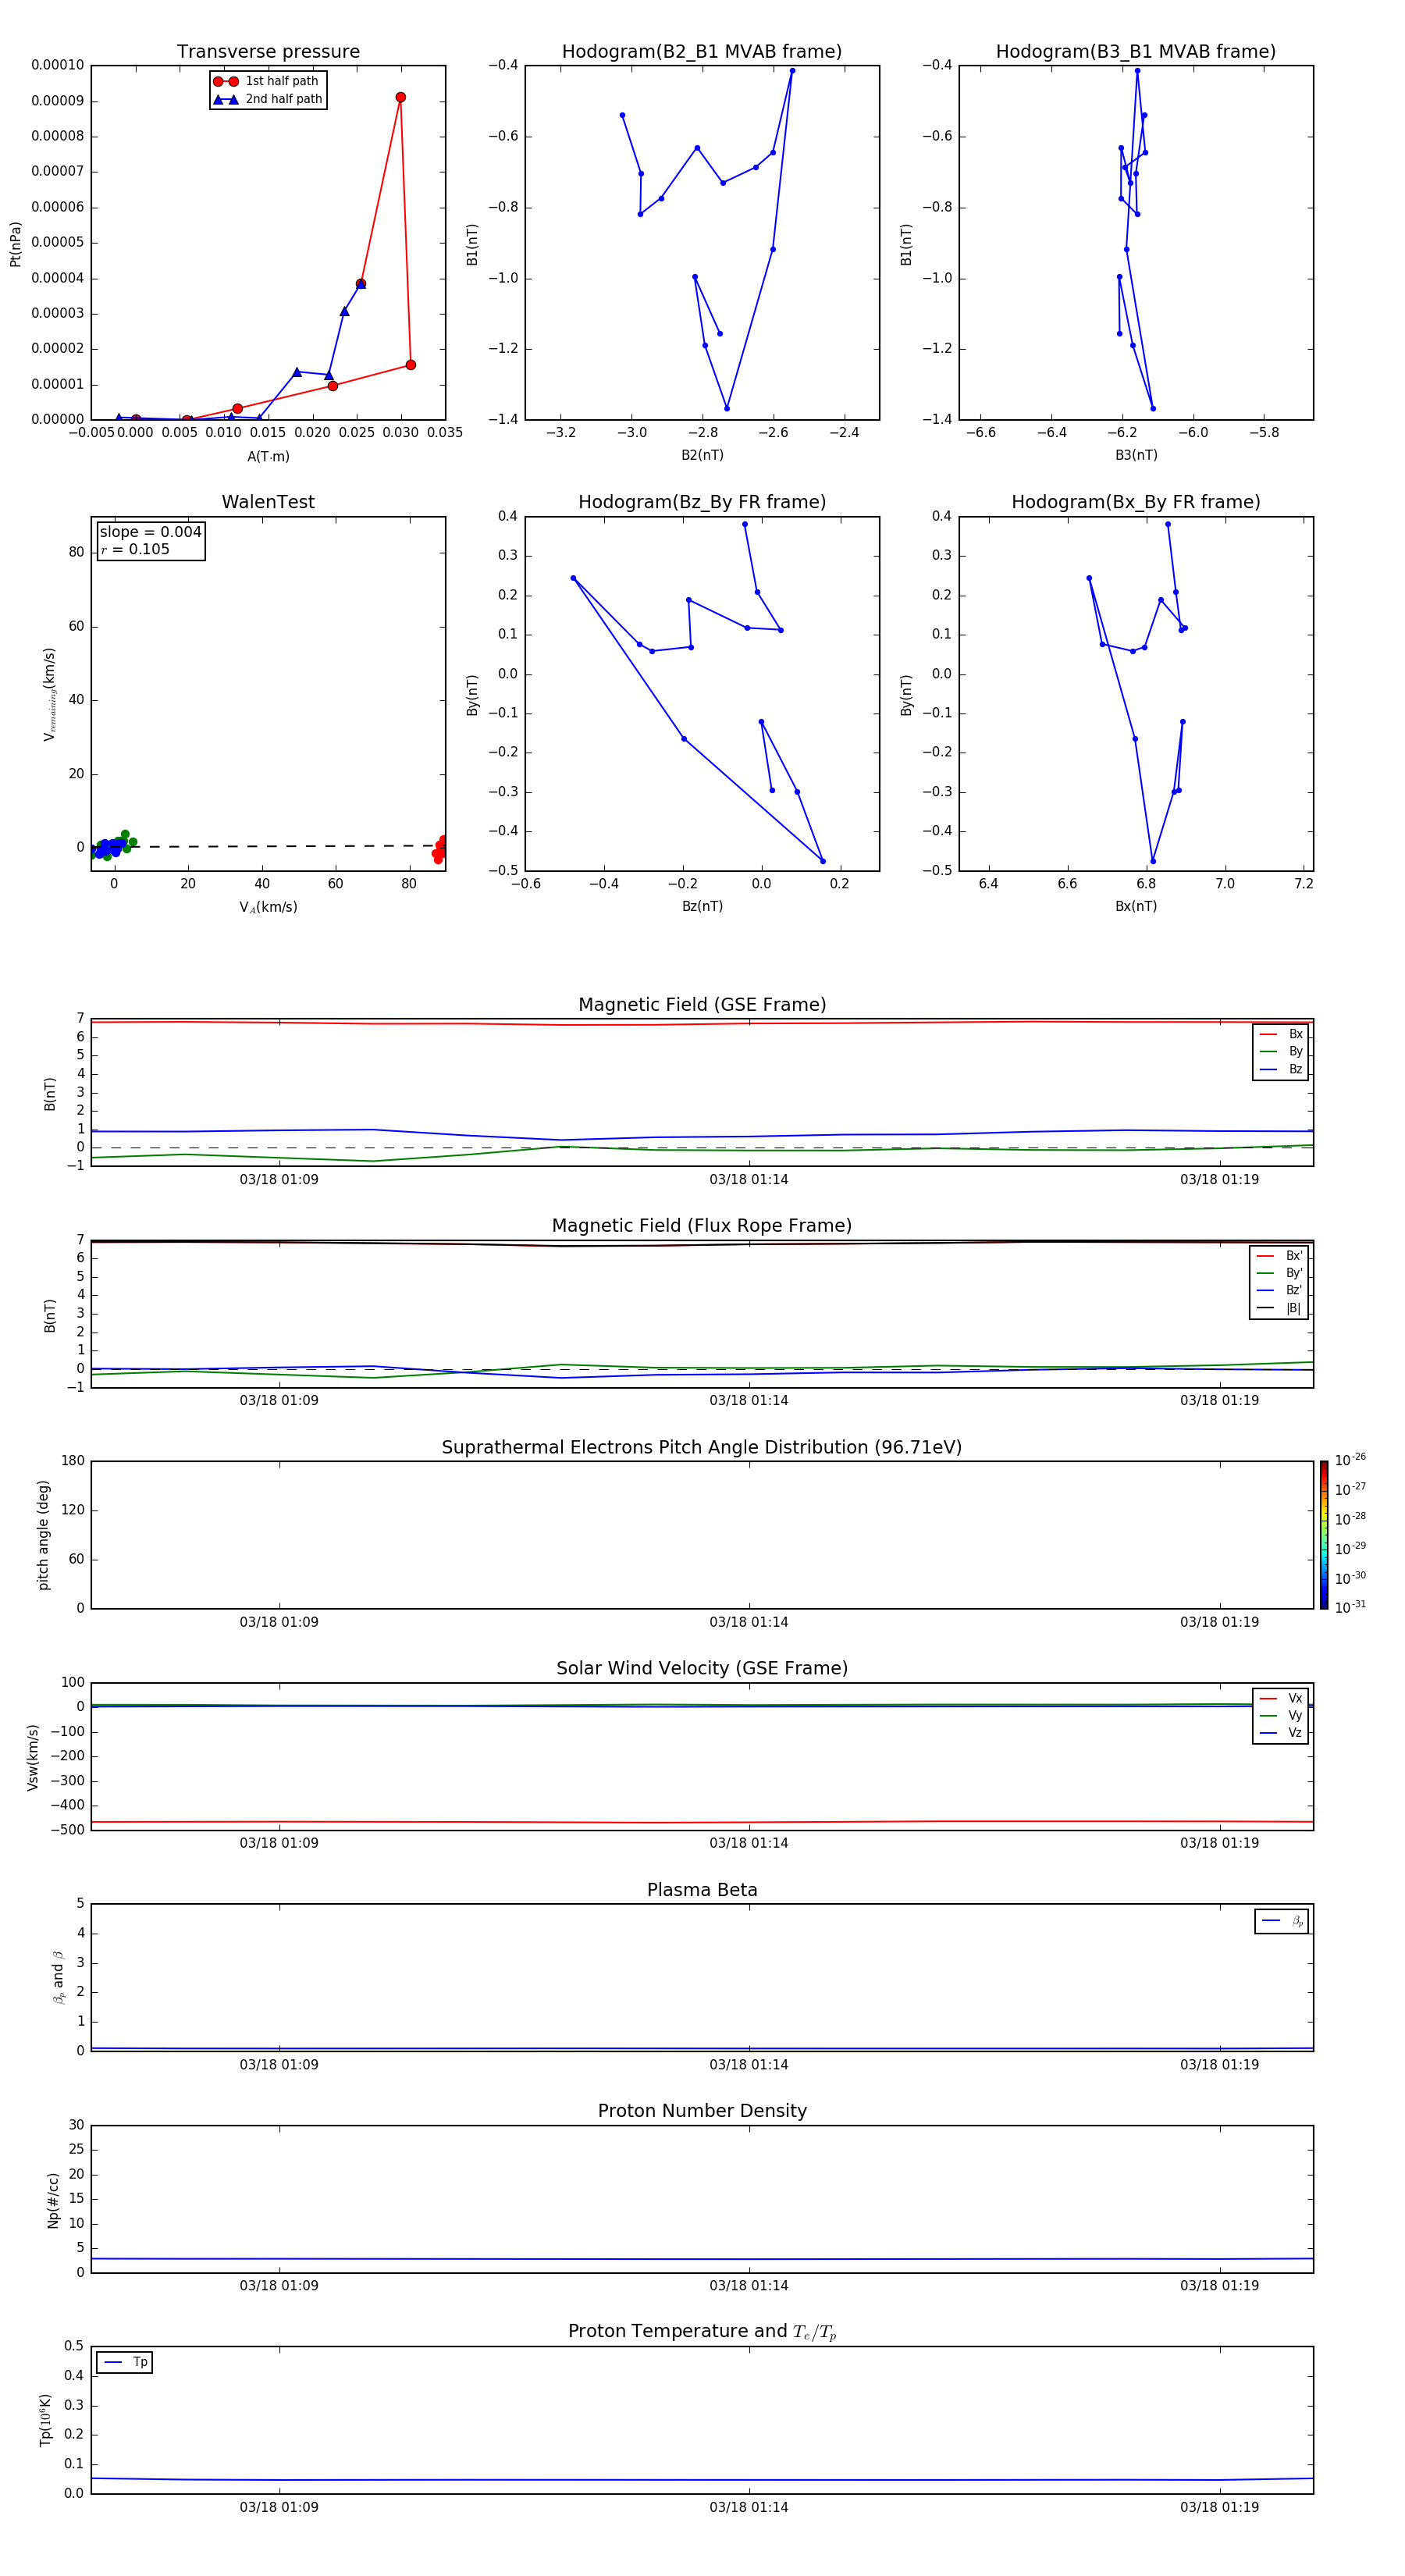Viewport: 1405px width, 2576px height.
Task: Select the "1st half path" legend entry
Action: coord(266,81)
